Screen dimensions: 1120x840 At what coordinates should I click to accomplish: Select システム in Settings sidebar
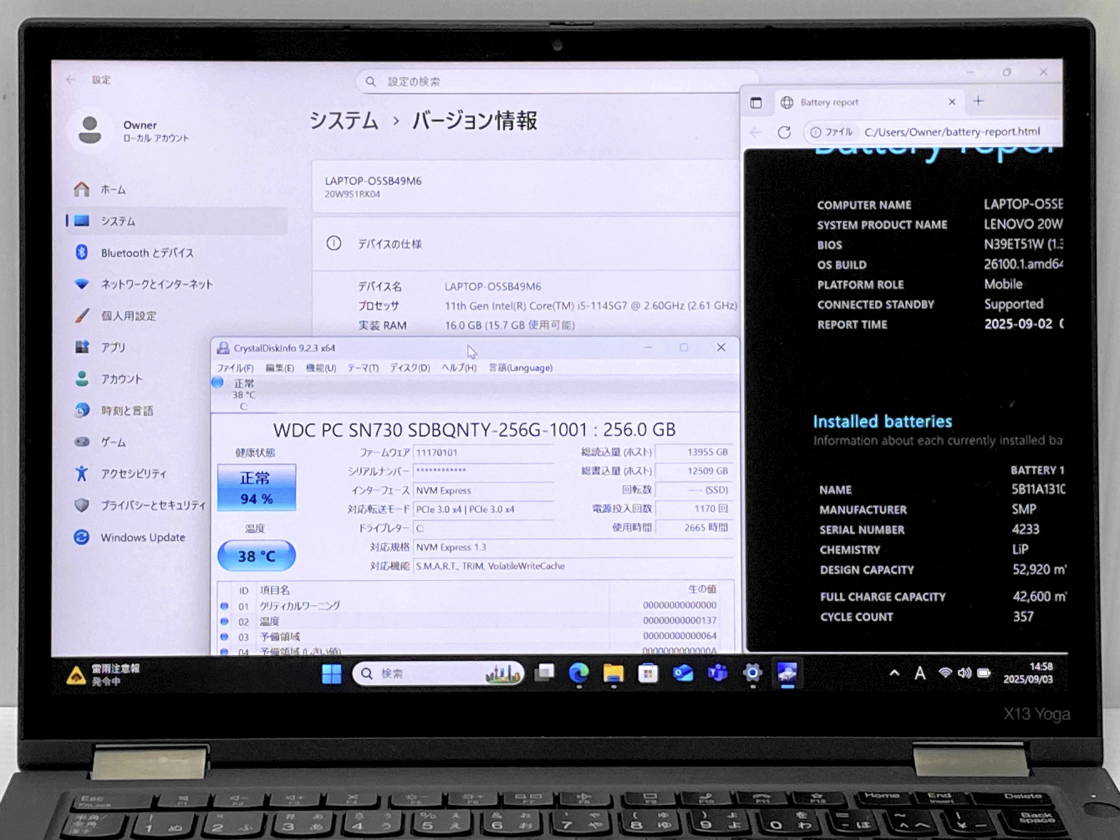point(175,221)
